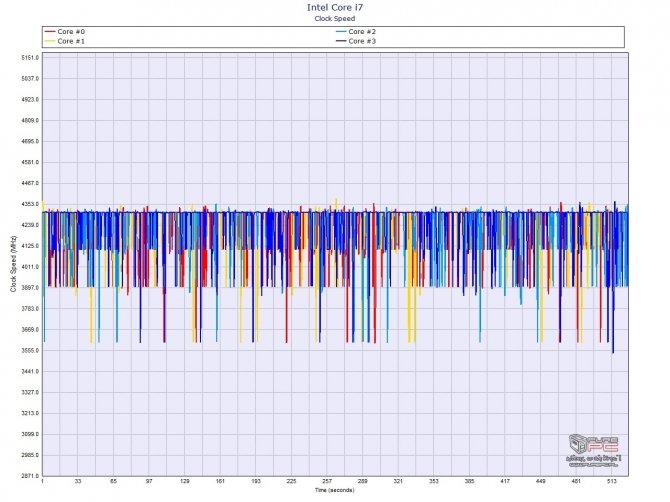Click the 3897.0 y-axis value
670x502 pixels.
click(x=30, y=288)
